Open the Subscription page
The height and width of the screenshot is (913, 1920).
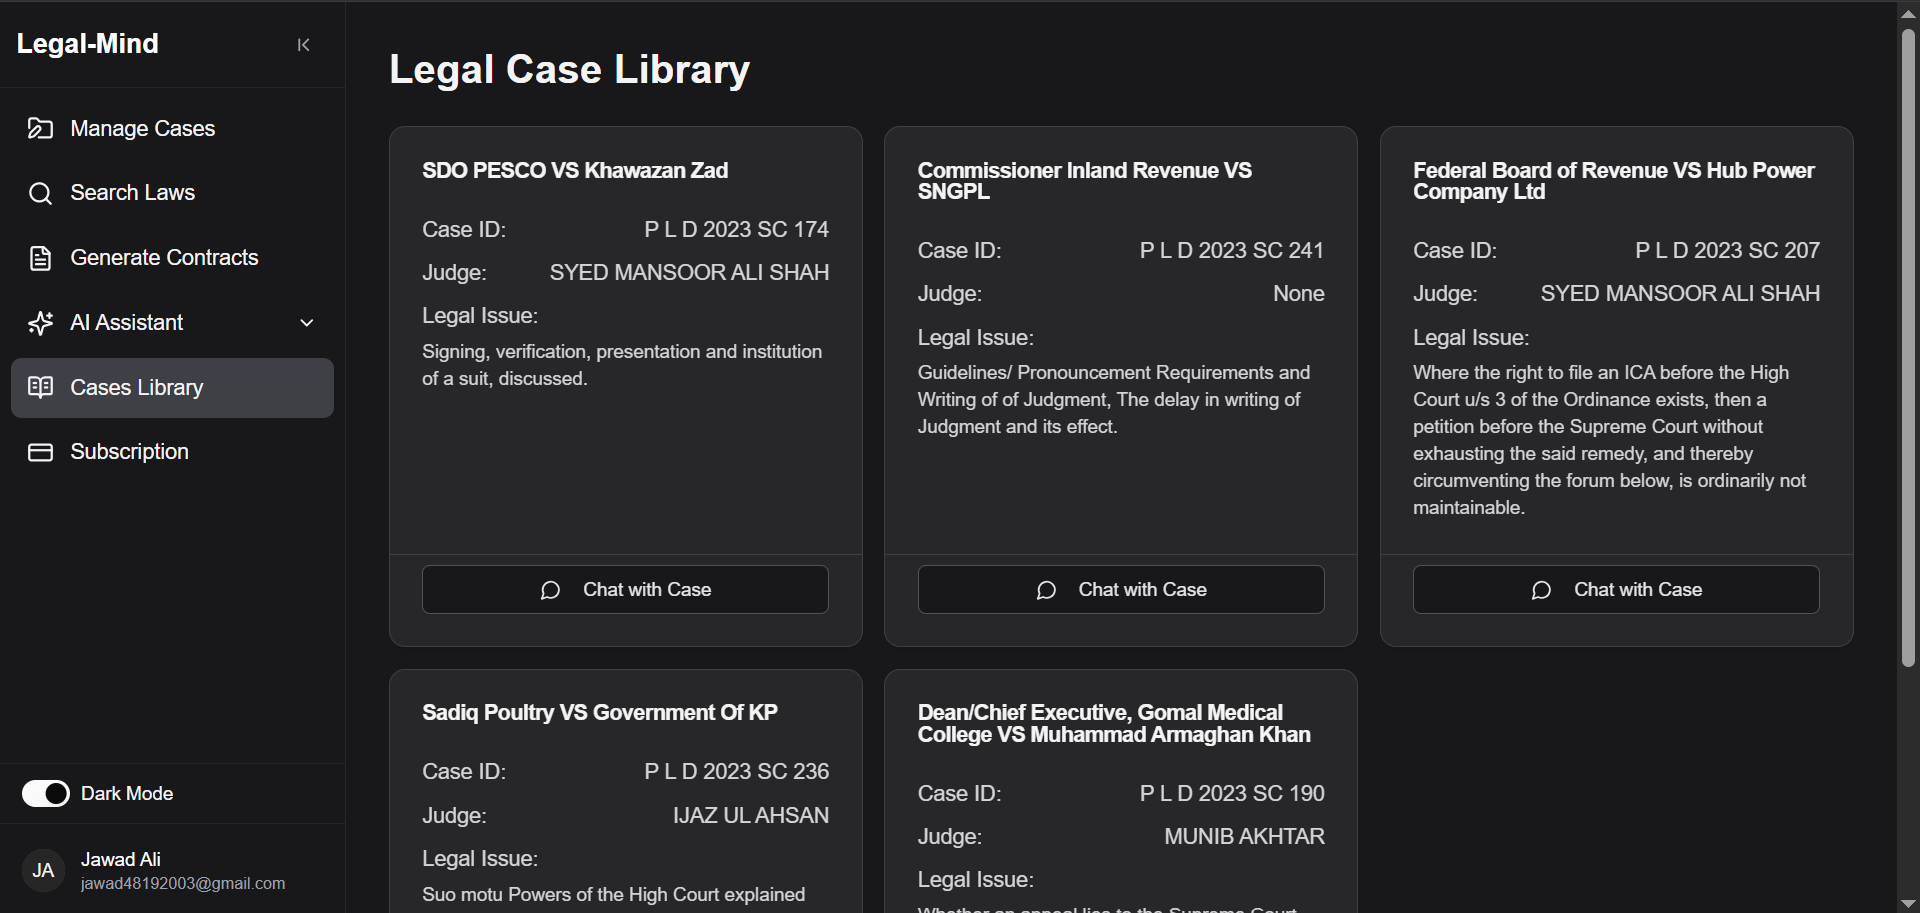tap(172, 452)
